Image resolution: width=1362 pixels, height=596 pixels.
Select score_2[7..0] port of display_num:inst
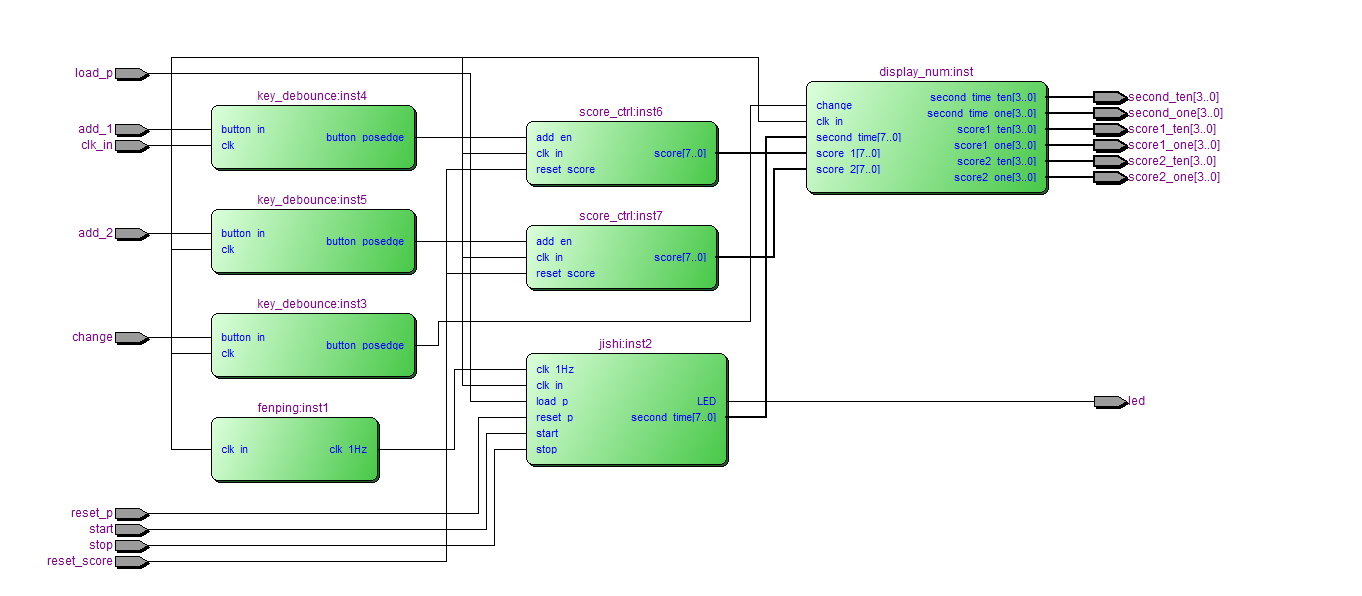848,170
